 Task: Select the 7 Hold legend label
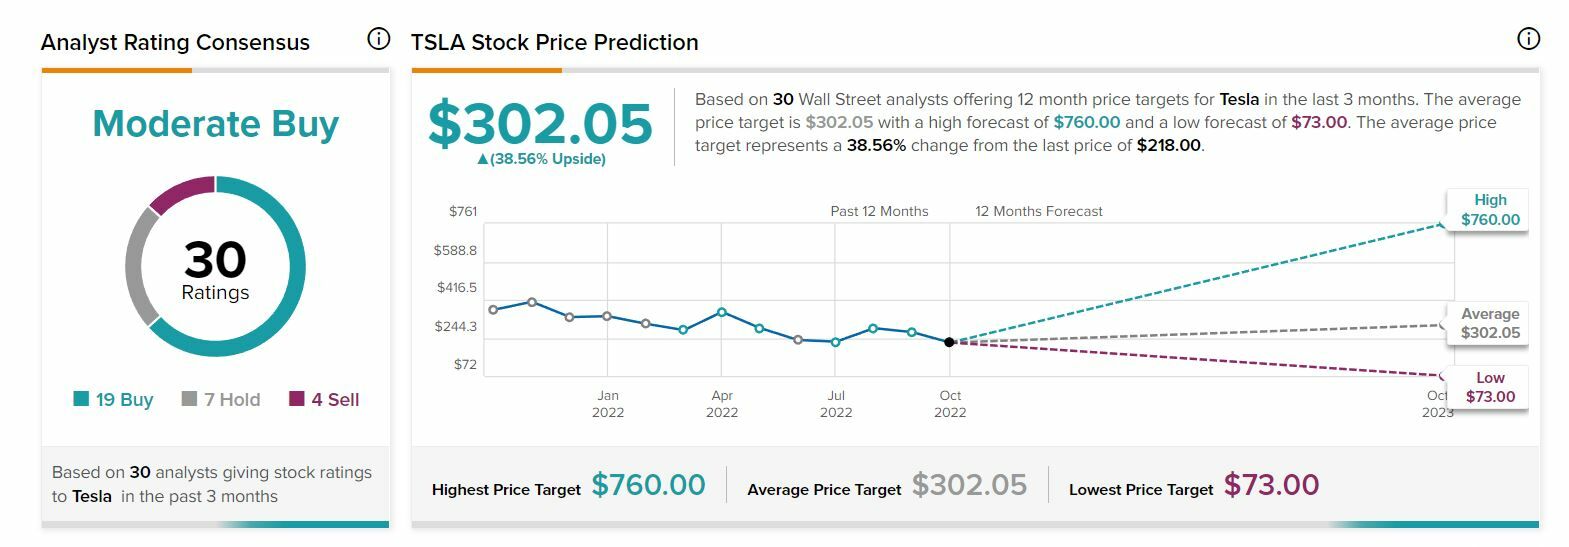tap(232, 400)
